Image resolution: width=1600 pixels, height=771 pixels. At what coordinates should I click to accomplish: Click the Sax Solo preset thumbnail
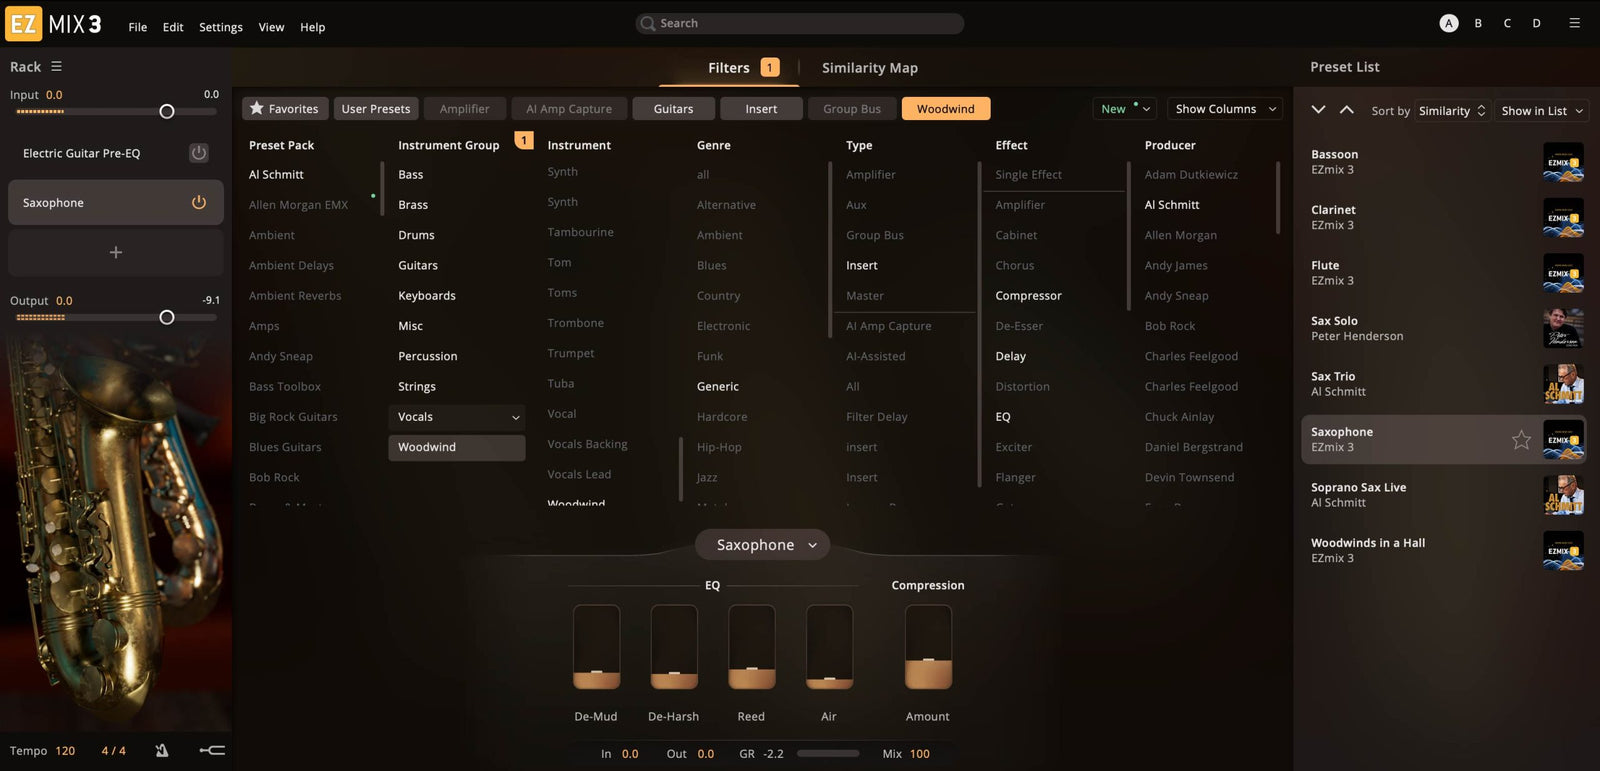click(x=1563, y=328)
